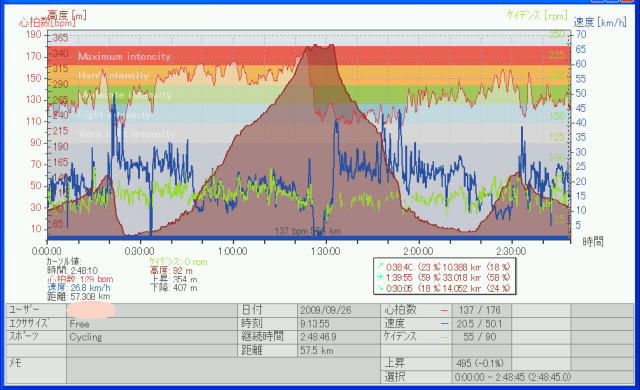Click the ascent value 495 (-0.1%)

click(x=480, y=363)
